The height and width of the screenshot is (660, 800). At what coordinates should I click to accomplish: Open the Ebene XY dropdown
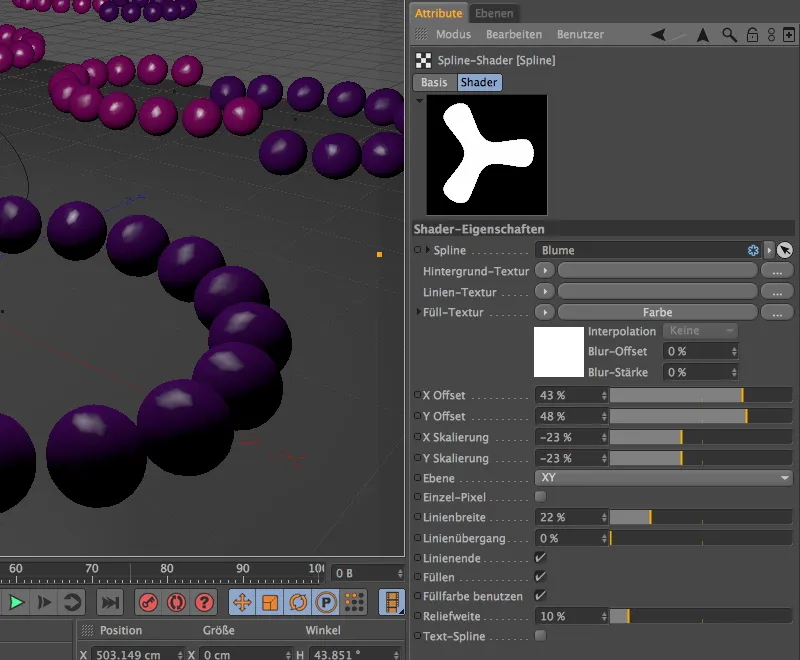click(x=664, y=478)
